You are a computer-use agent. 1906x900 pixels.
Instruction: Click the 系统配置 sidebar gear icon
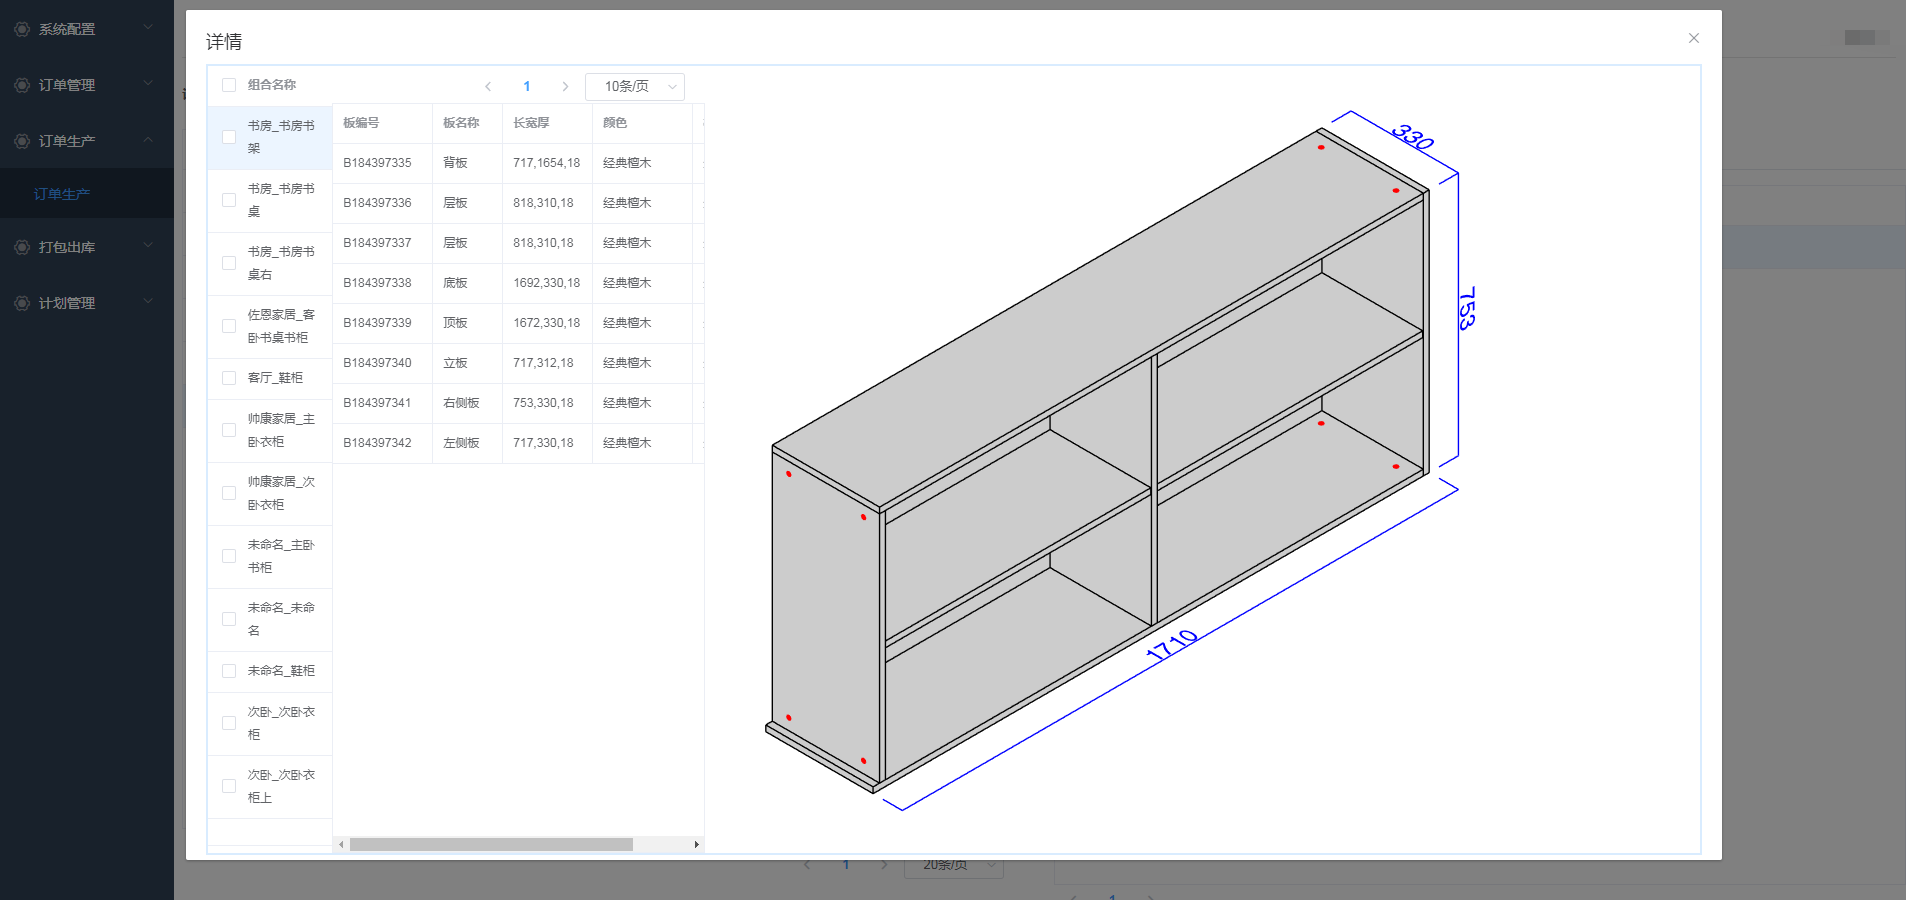(x=22, y=29)
